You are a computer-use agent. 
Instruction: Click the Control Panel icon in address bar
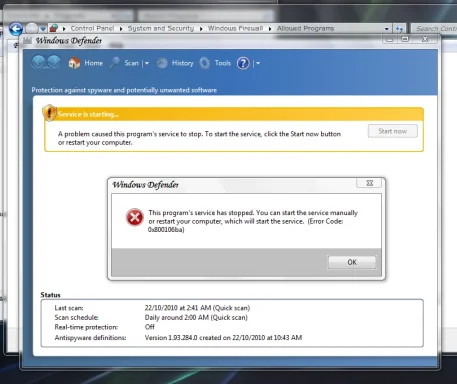pyautogui.click(x=53, y=28)
